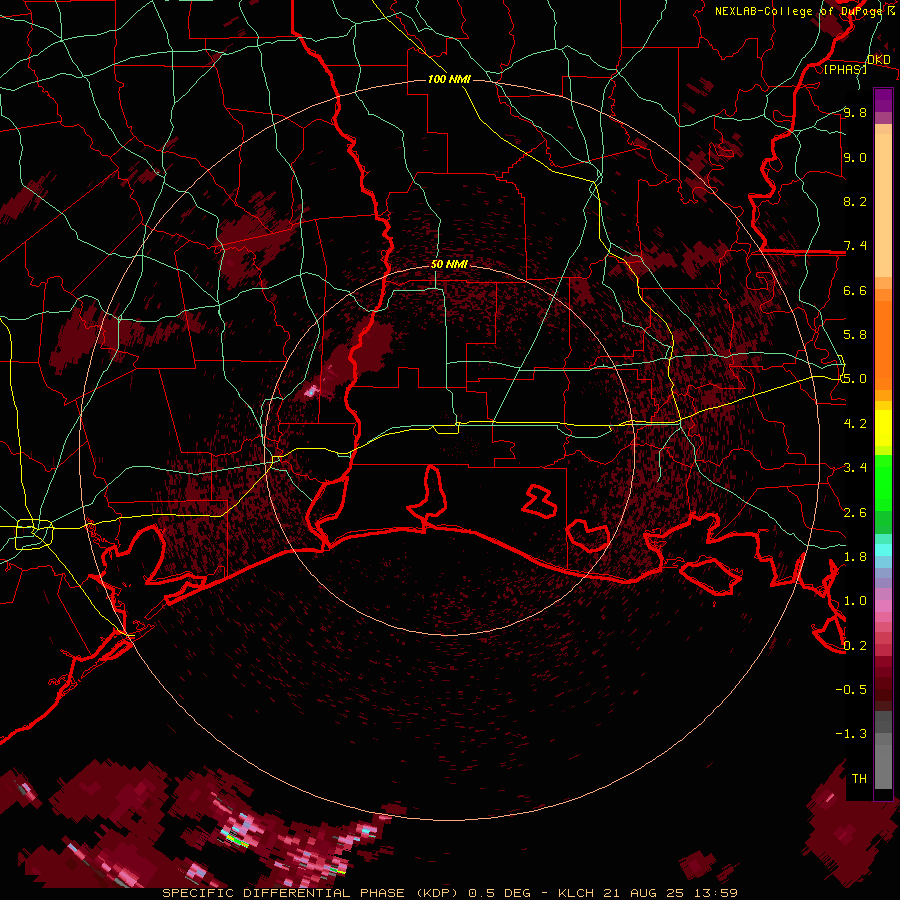Click the 7.4 value on the scale
The image size is (900, 900).
pyautogui.click(x=855, y=246)
